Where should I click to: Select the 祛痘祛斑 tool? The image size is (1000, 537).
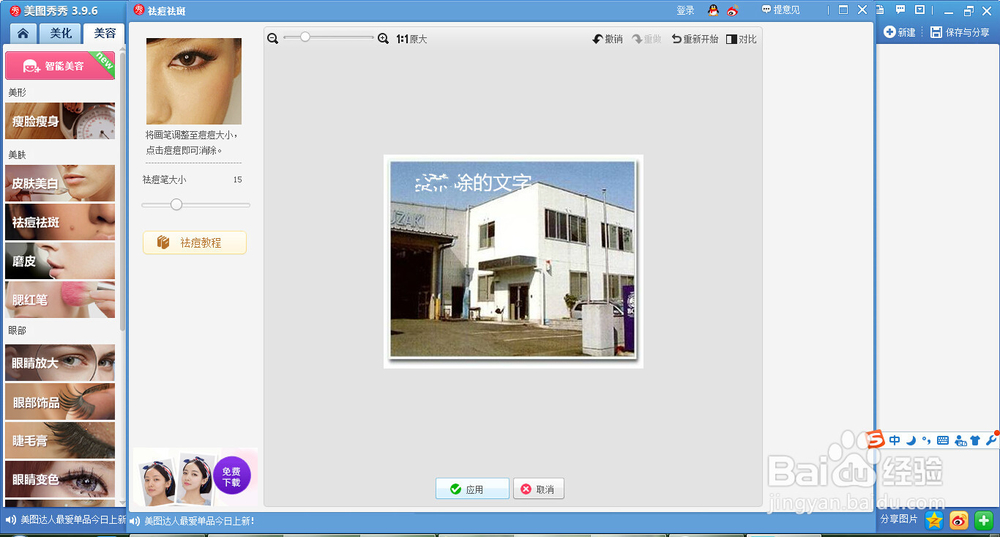[60, 222]
